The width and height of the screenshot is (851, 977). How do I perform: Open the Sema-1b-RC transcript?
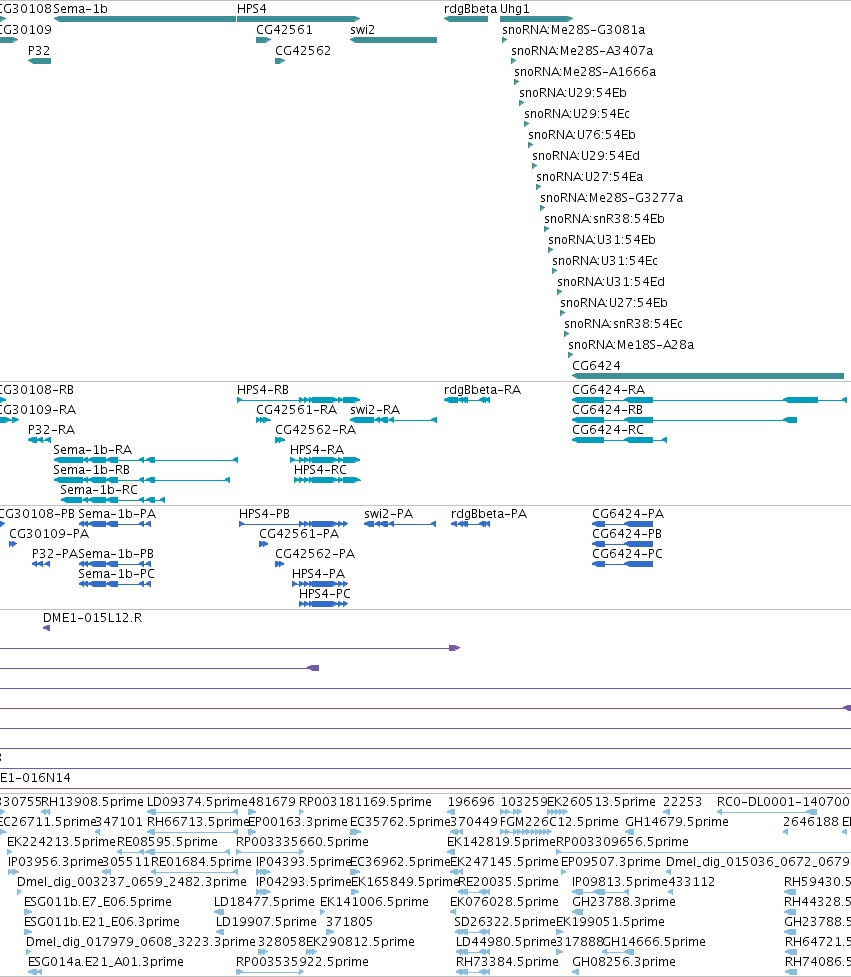pos(112,500)
